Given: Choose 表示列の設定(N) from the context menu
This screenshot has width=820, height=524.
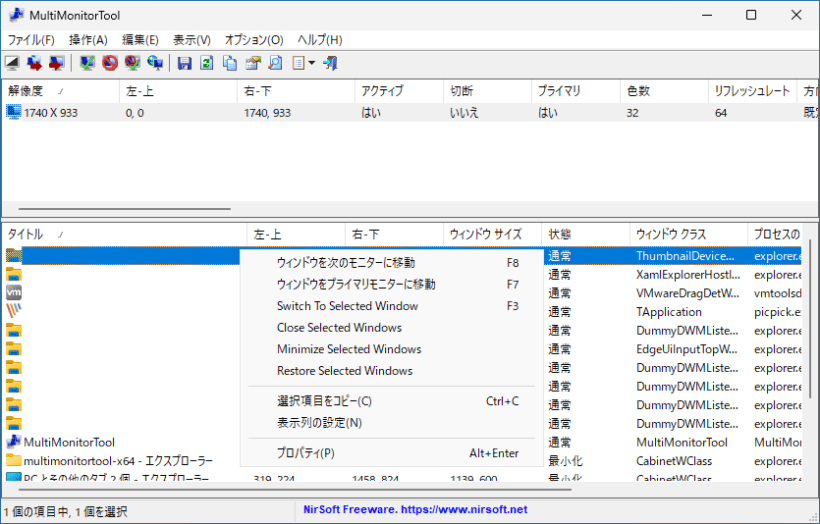Looking at the screenshot, I should [x=392, y=423].
